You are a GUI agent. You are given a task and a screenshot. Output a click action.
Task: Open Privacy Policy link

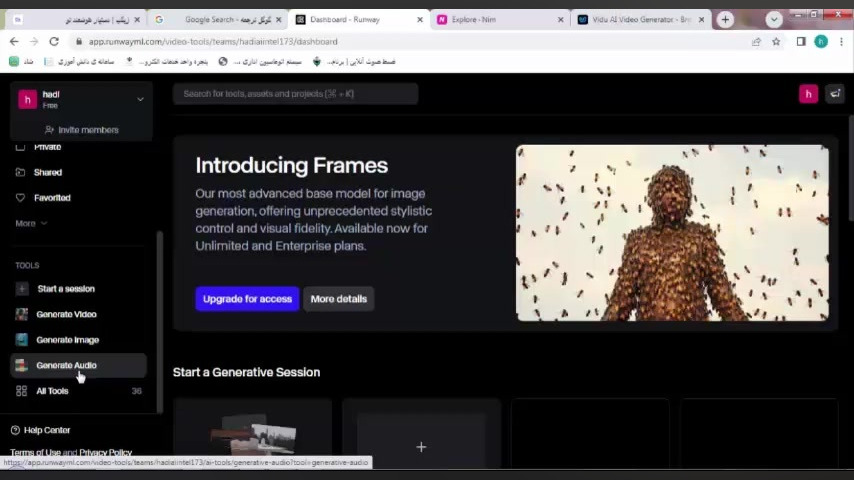106,452
